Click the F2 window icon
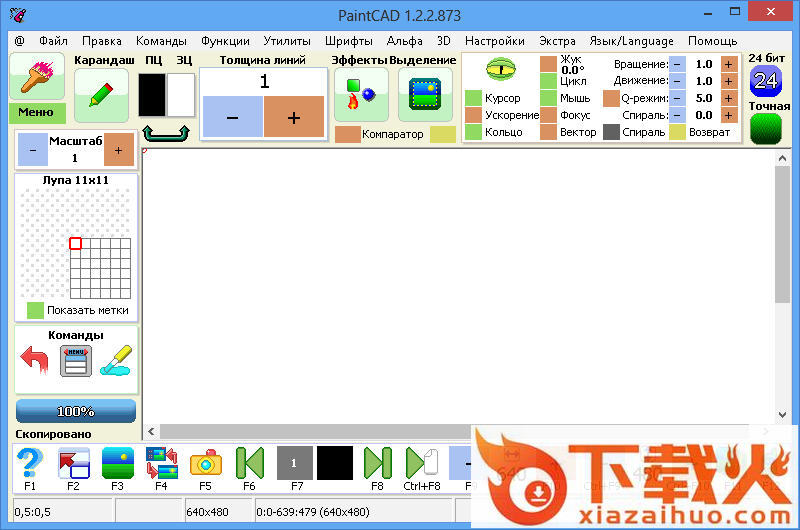This screenshot has height=530, width=800. click(74, 463)
